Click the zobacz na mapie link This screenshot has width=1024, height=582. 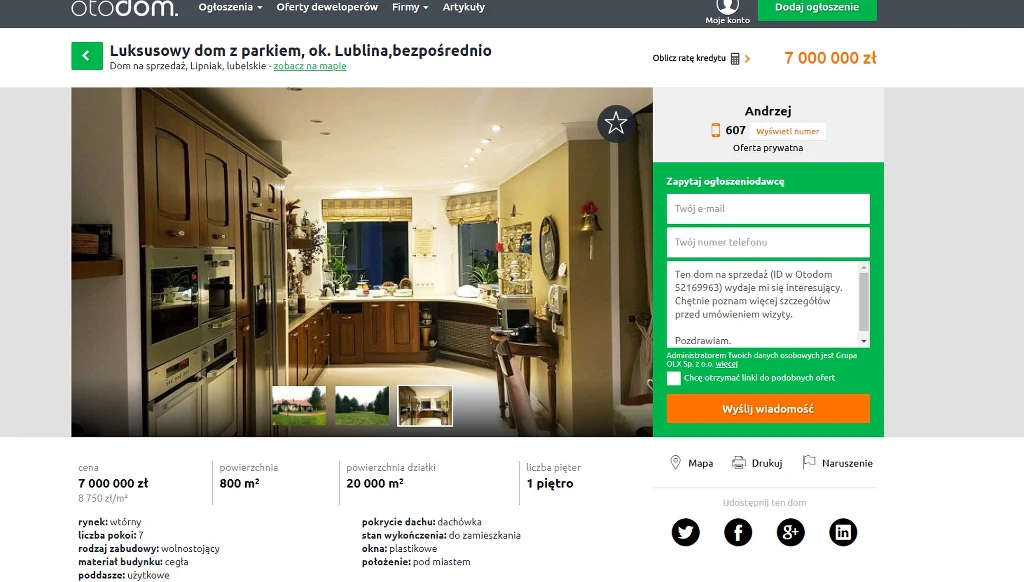click(x=310, y=66)
